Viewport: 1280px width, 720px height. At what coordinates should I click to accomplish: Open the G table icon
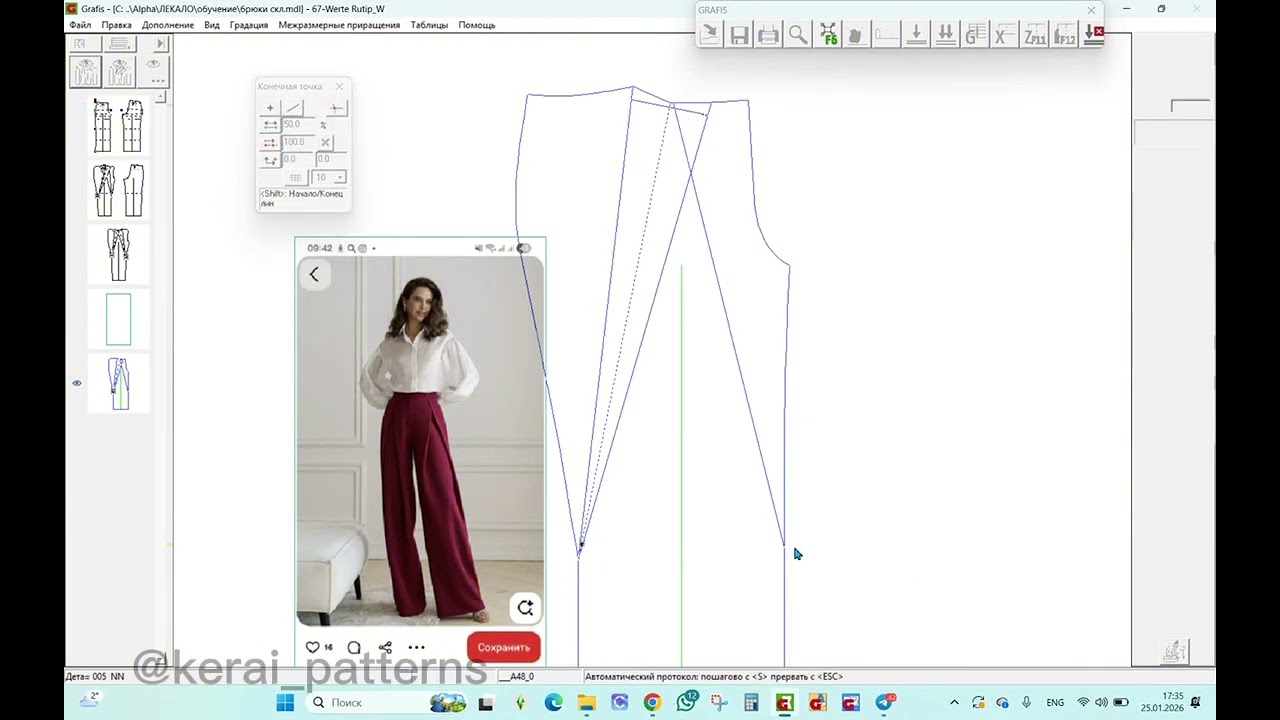(975, 35)
